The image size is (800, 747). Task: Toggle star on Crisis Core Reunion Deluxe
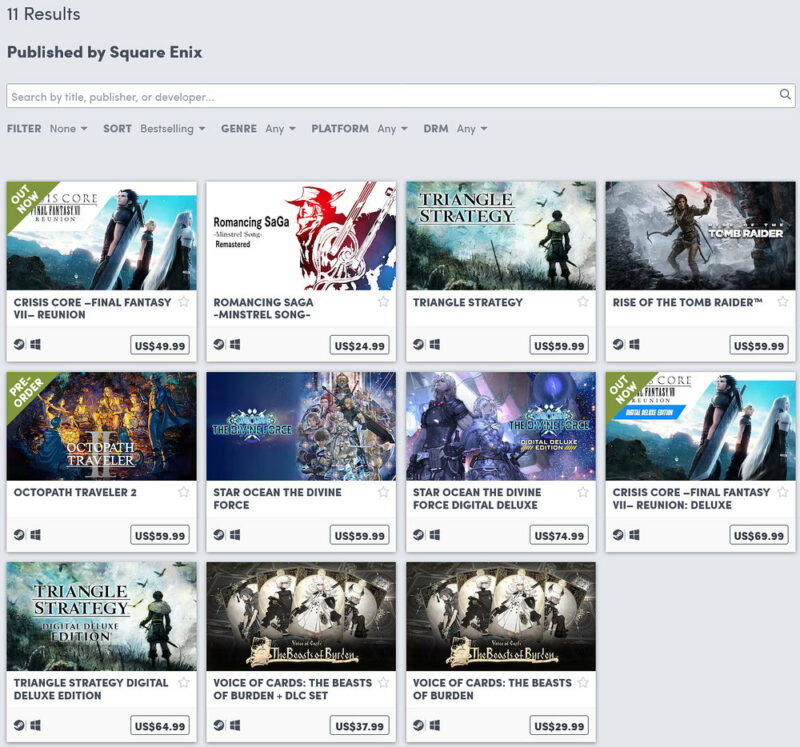coord(783,492)
